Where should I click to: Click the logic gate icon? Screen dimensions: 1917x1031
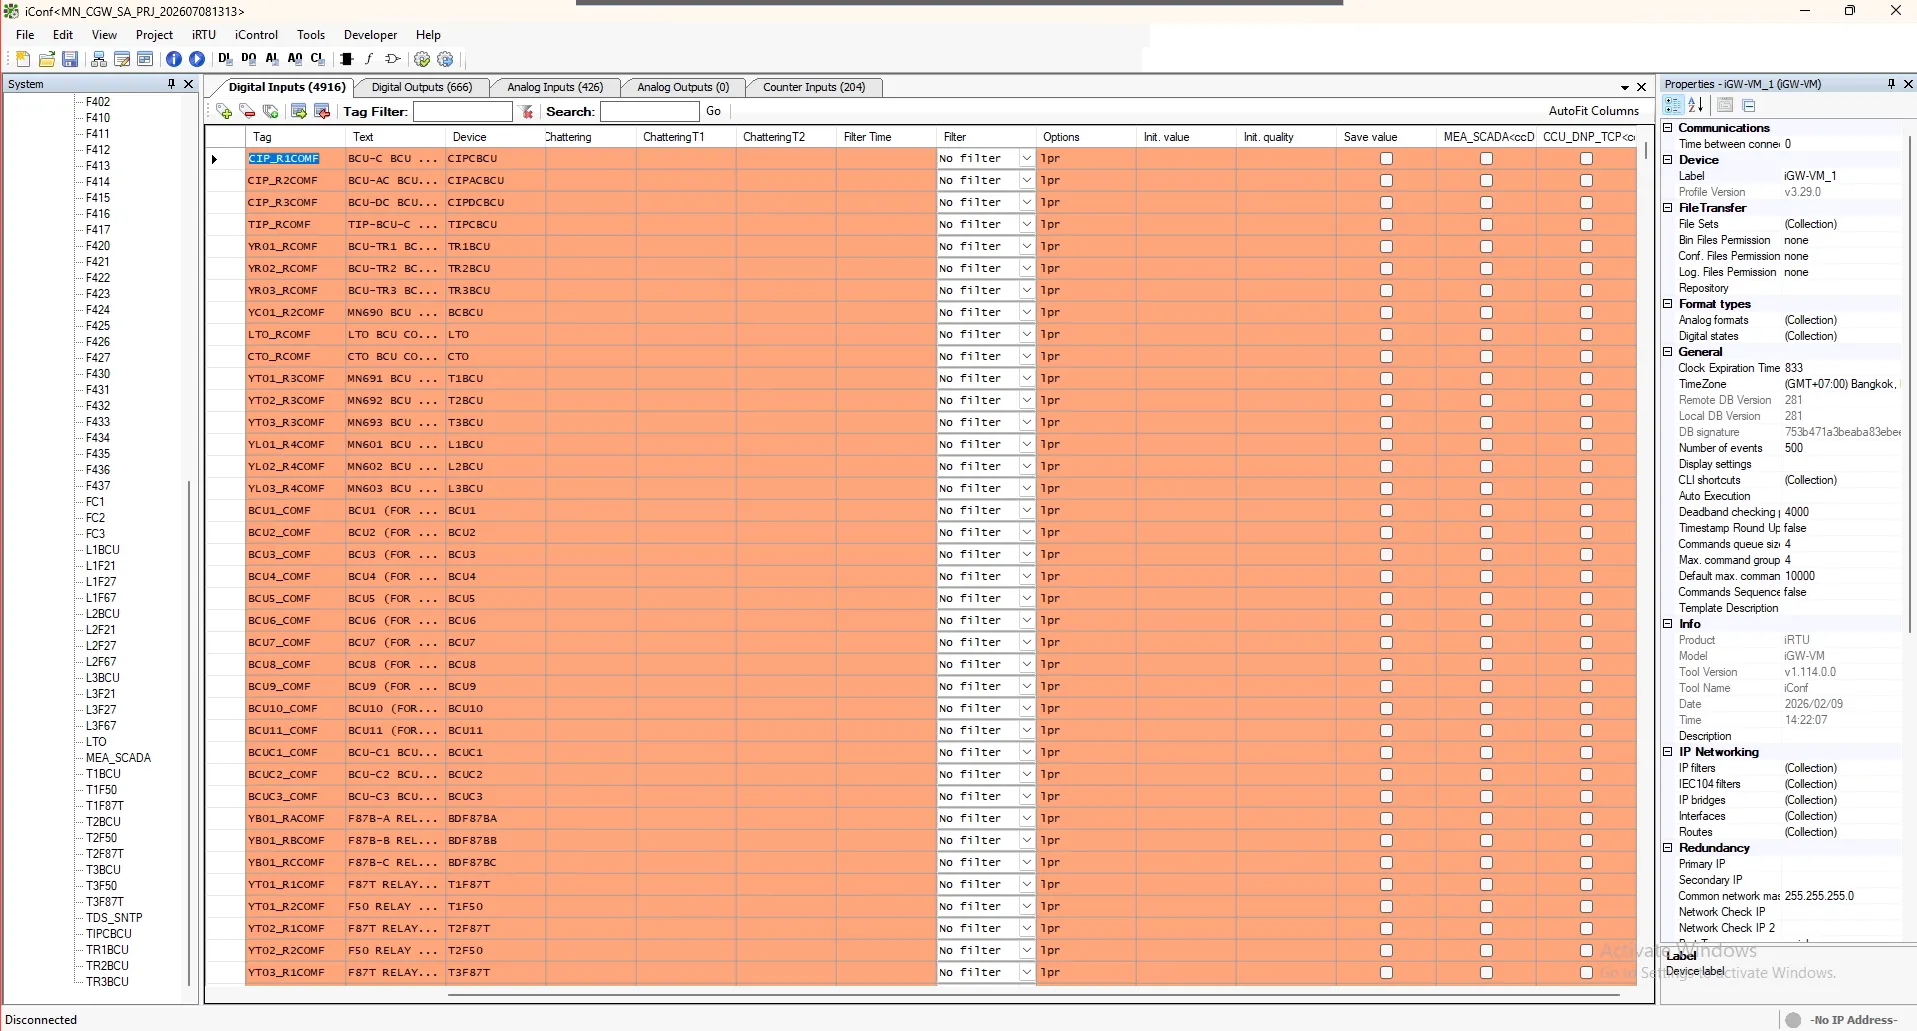tap(393, 59)
